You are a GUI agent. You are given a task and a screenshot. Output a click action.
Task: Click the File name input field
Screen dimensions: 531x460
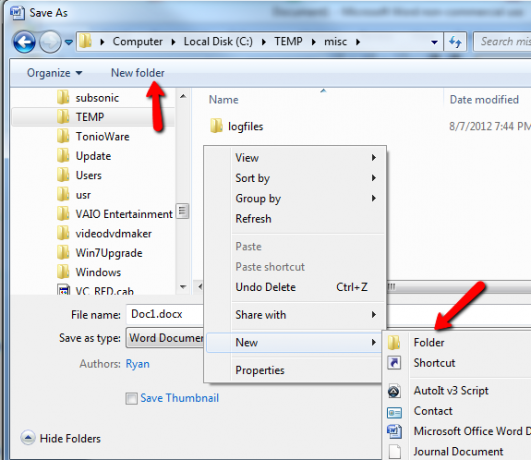click(x=165, y=314)
